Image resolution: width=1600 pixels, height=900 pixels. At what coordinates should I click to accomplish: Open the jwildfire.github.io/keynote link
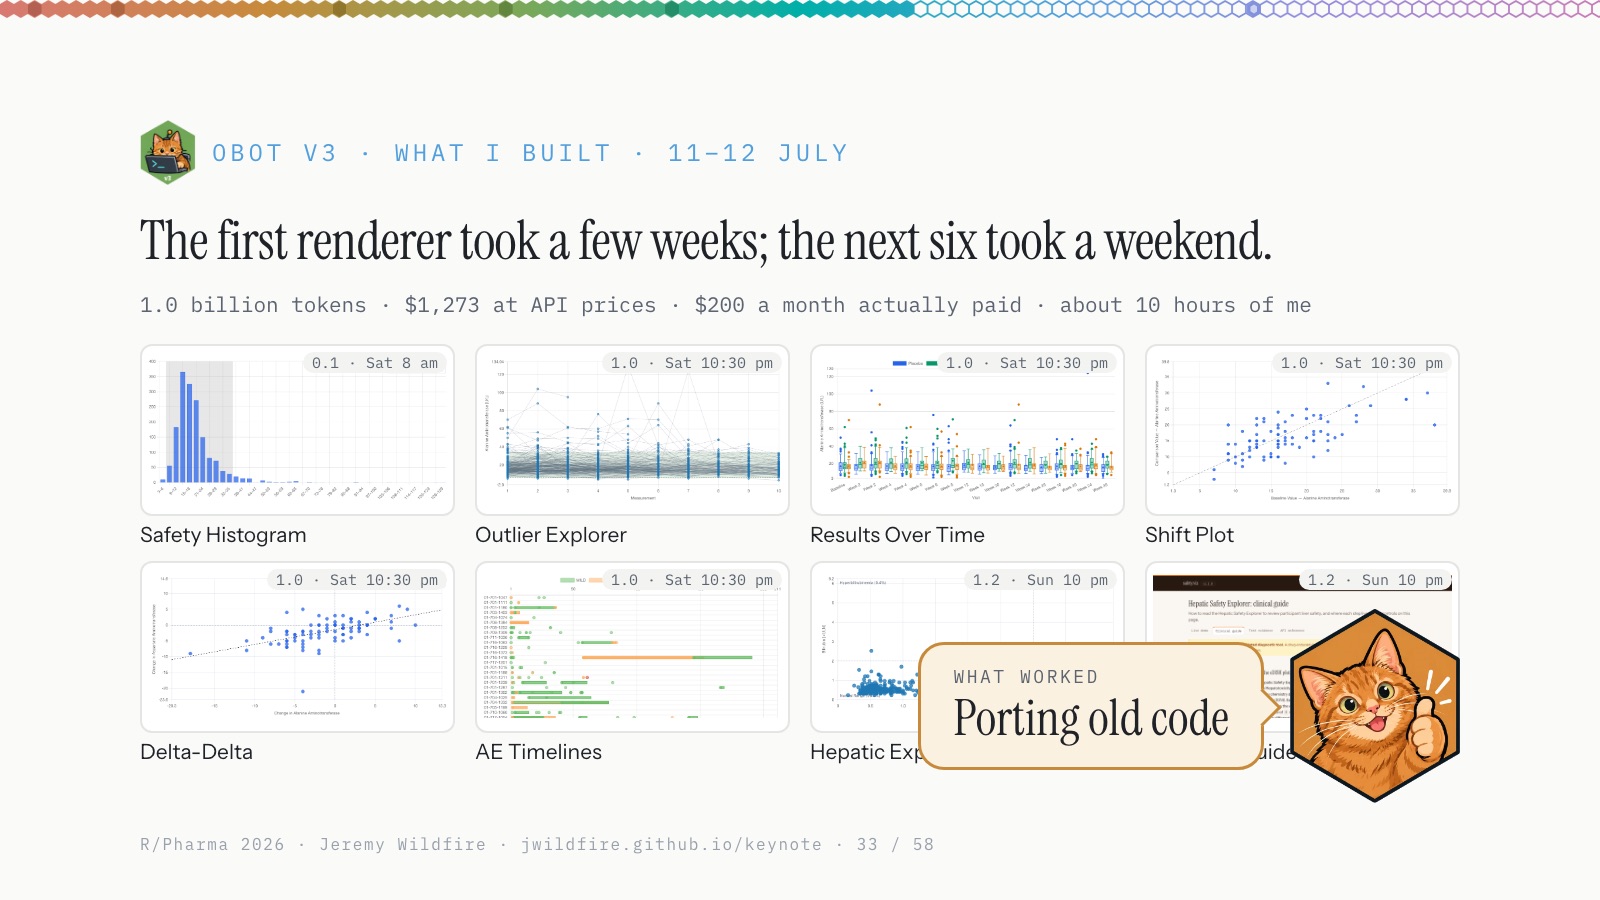click(x=671, y=844)
